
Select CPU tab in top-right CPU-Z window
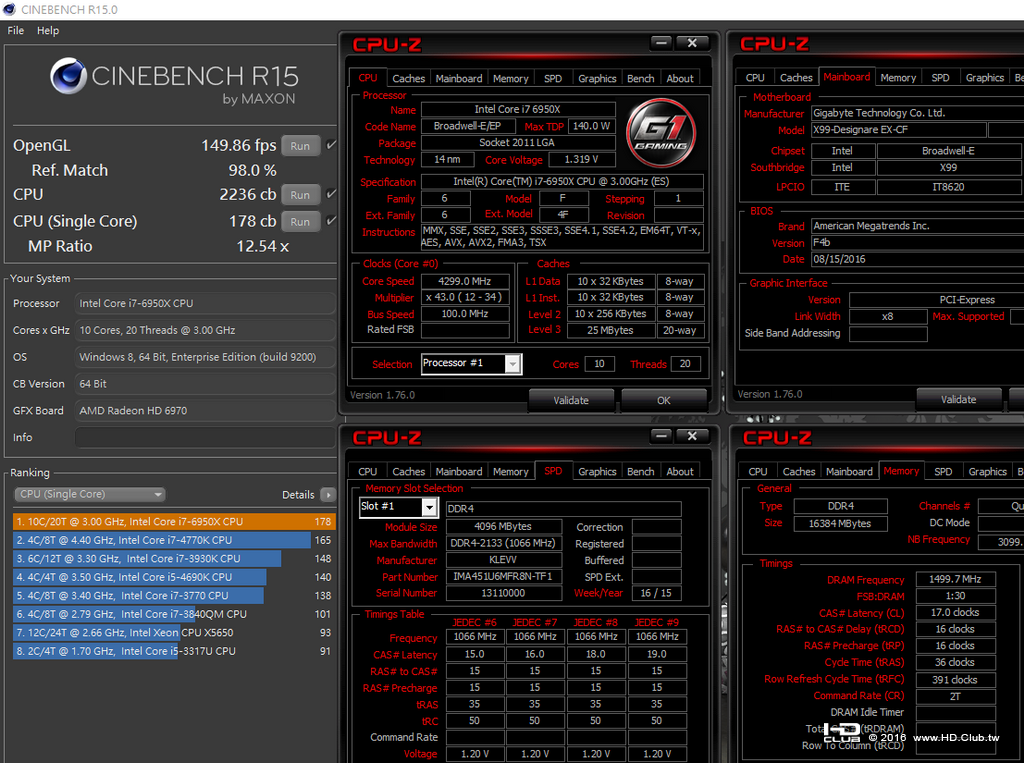pos(755,78)
